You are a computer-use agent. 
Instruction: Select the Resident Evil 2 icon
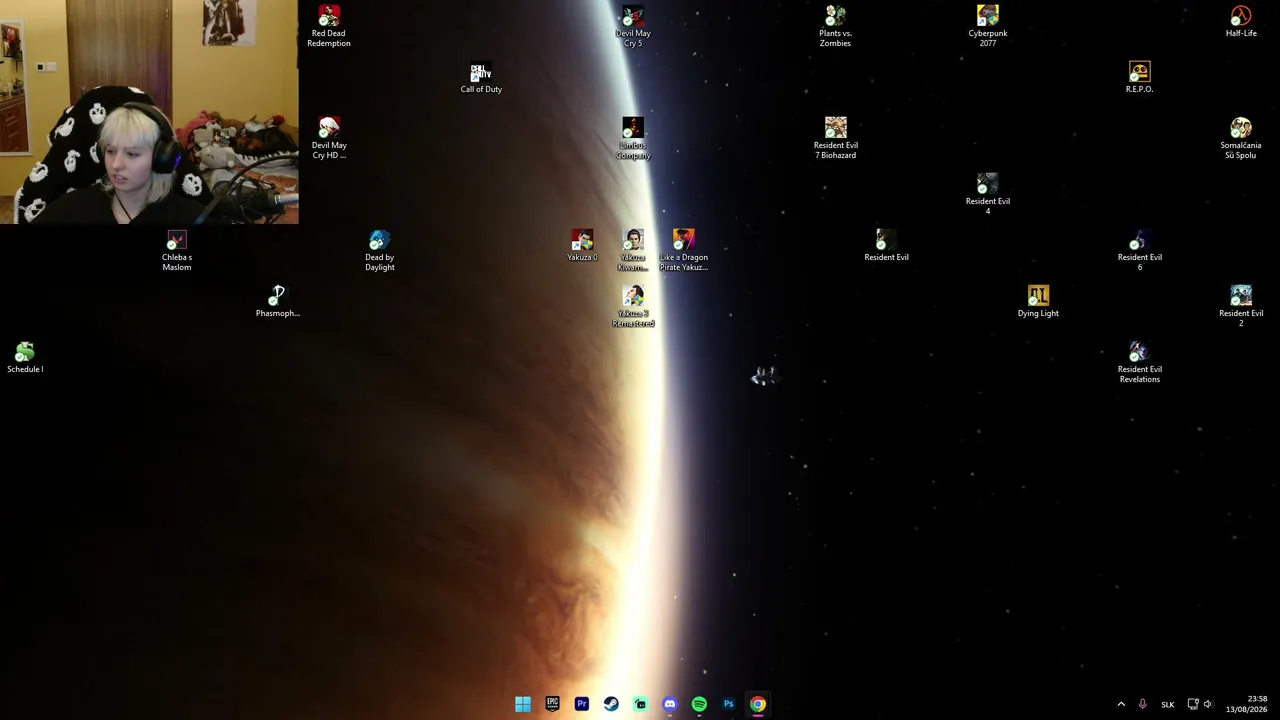coord(1241,306)
